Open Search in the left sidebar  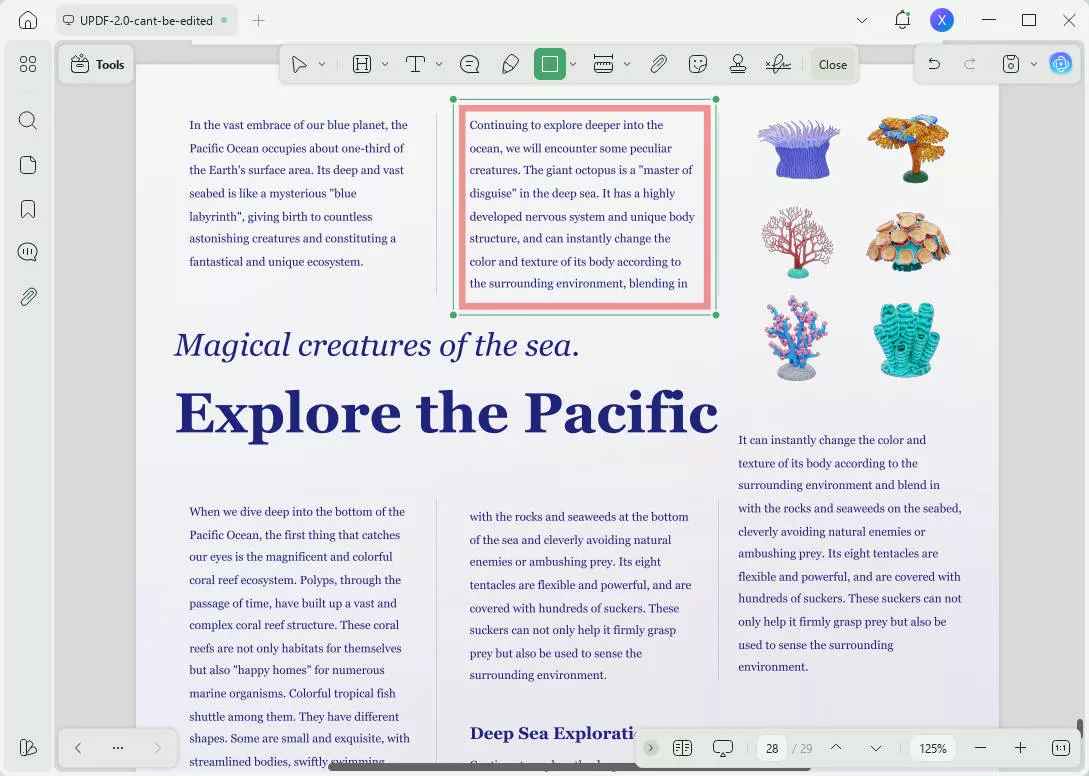27,120
